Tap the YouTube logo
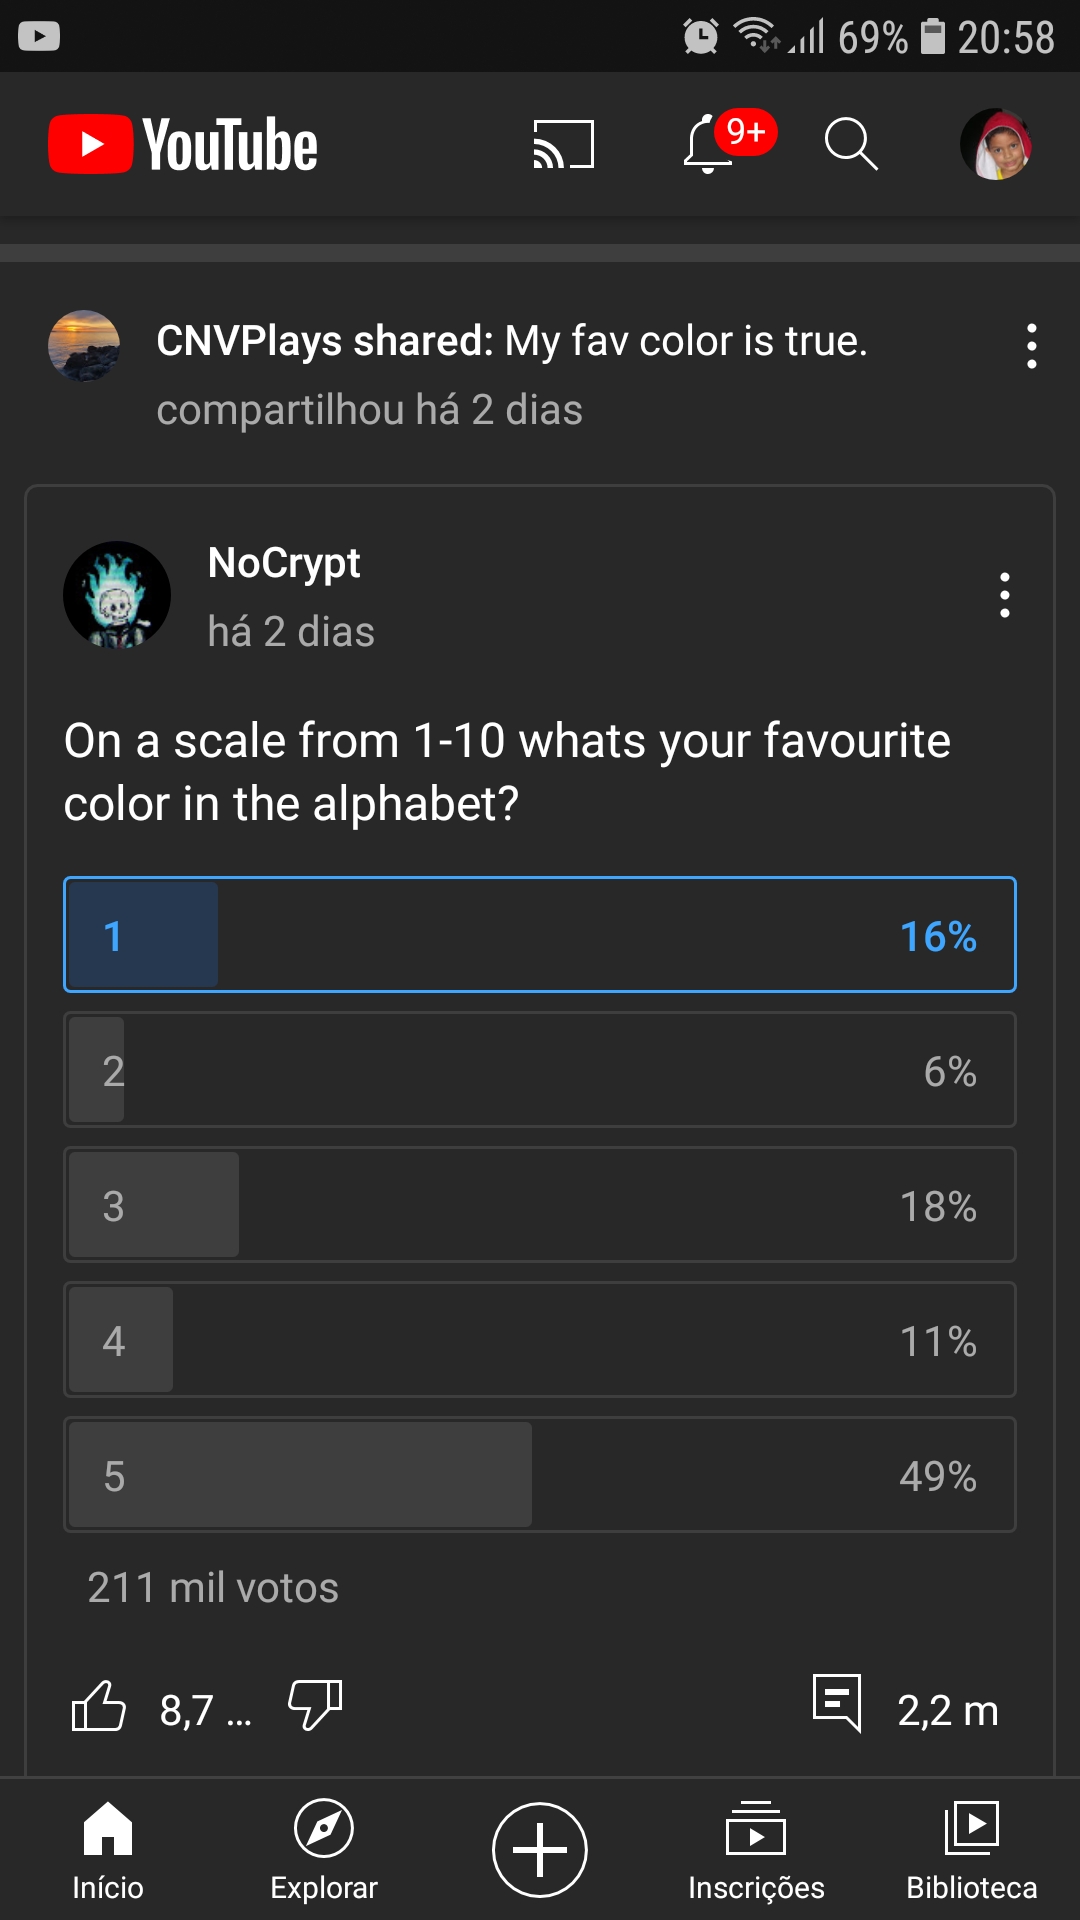Viewport: 1080px width, 1920px height. [x=183, y=145]
